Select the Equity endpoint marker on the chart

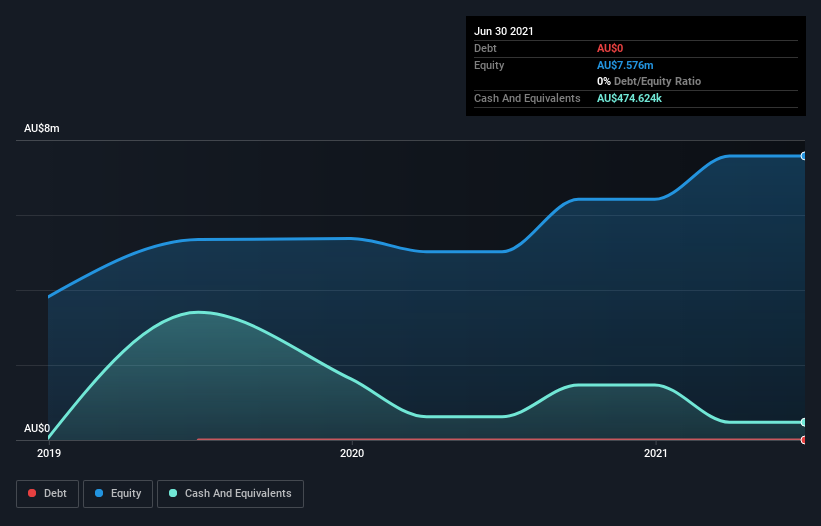[804, 156]
